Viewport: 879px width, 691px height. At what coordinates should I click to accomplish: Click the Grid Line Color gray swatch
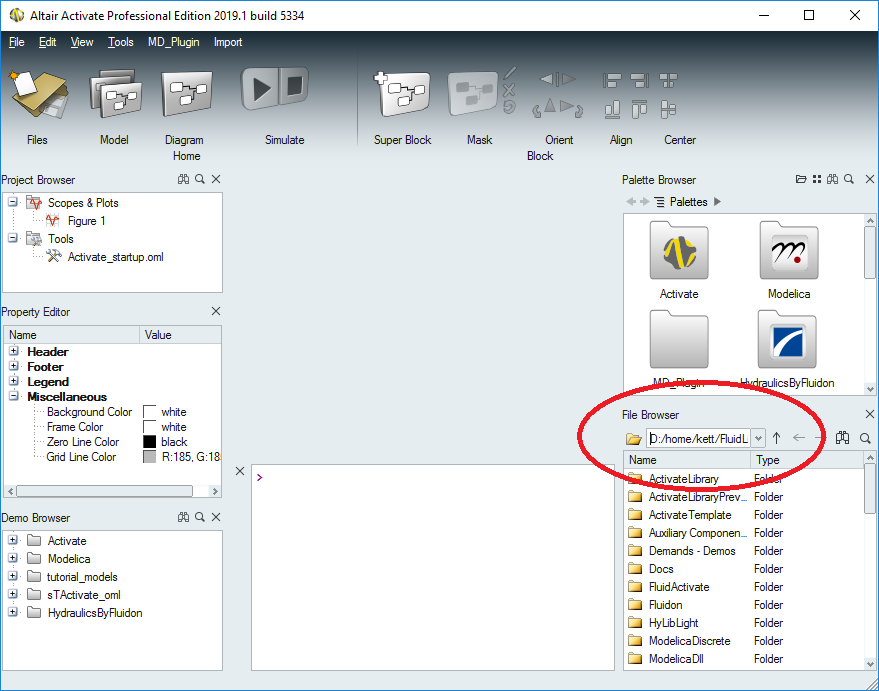click(x=149, y=457)
